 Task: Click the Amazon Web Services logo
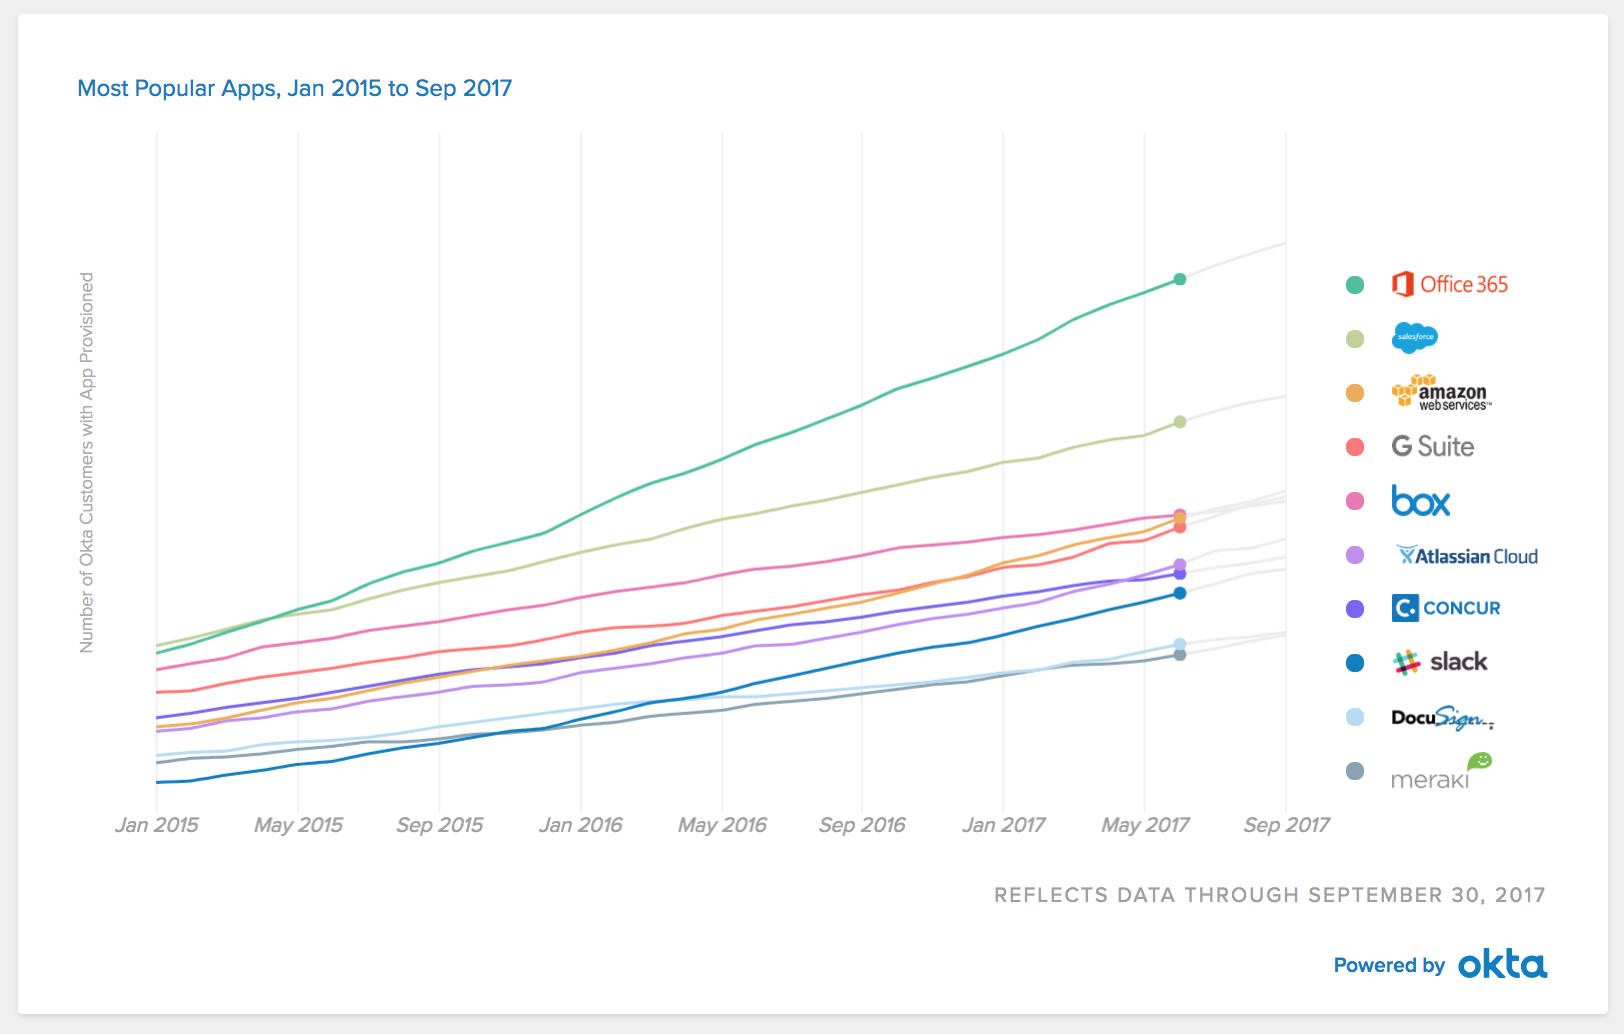click(x=1441, y=393)
